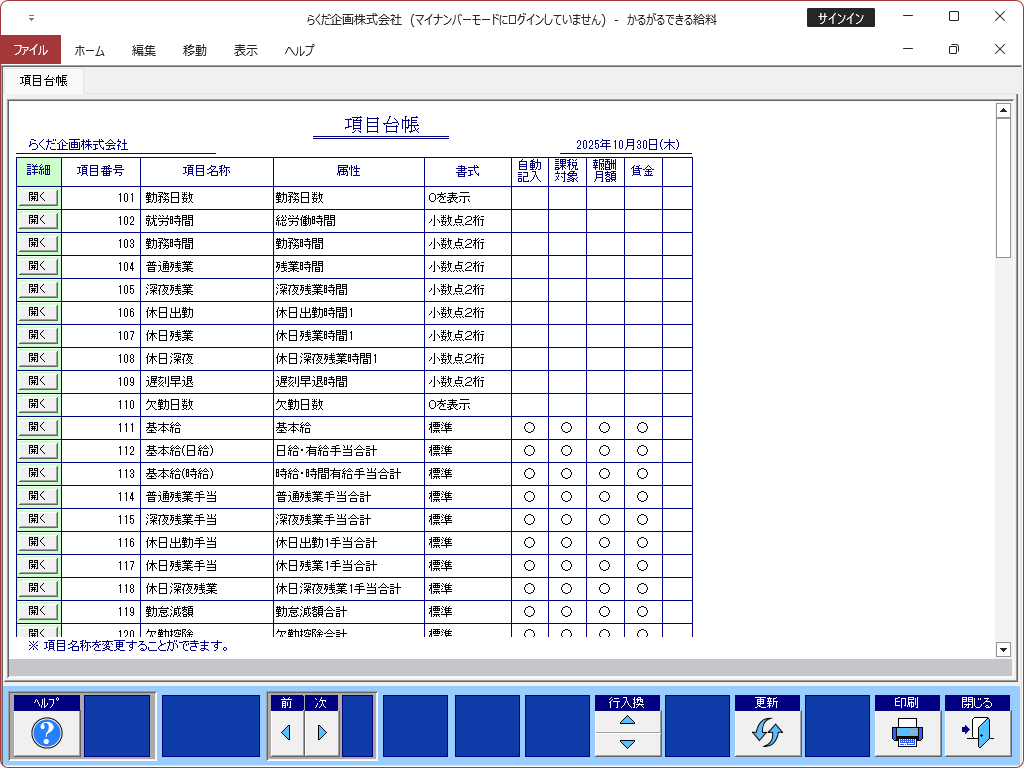Open details for item 116 休日出勤手当
Viewport: 1024px width, 768px height.
click(x=38, y=543)
